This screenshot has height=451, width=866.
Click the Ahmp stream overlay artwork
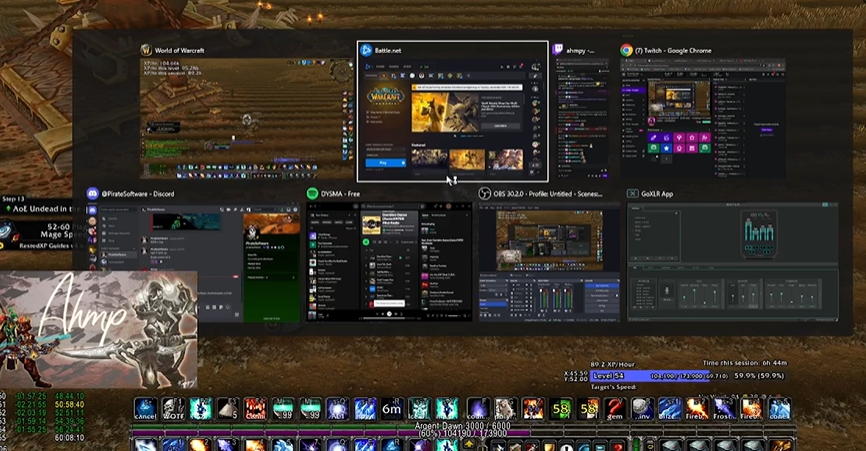click(98, 329)
